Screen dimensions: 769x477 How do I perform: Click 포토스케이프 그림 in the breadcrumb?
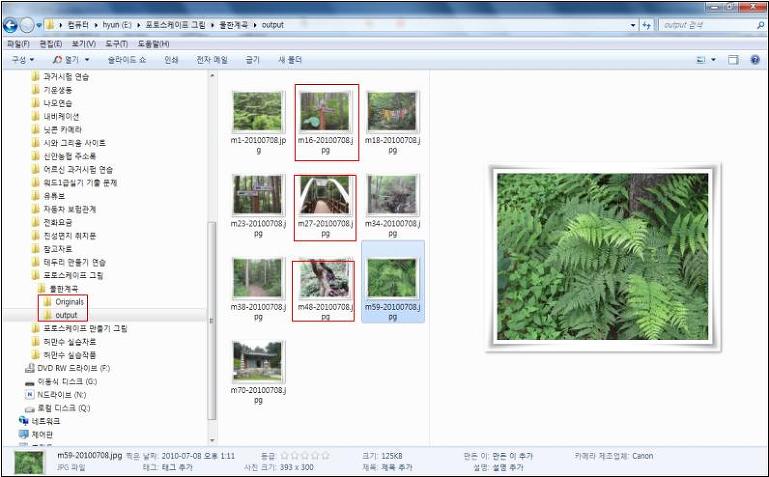pos(175,25)
